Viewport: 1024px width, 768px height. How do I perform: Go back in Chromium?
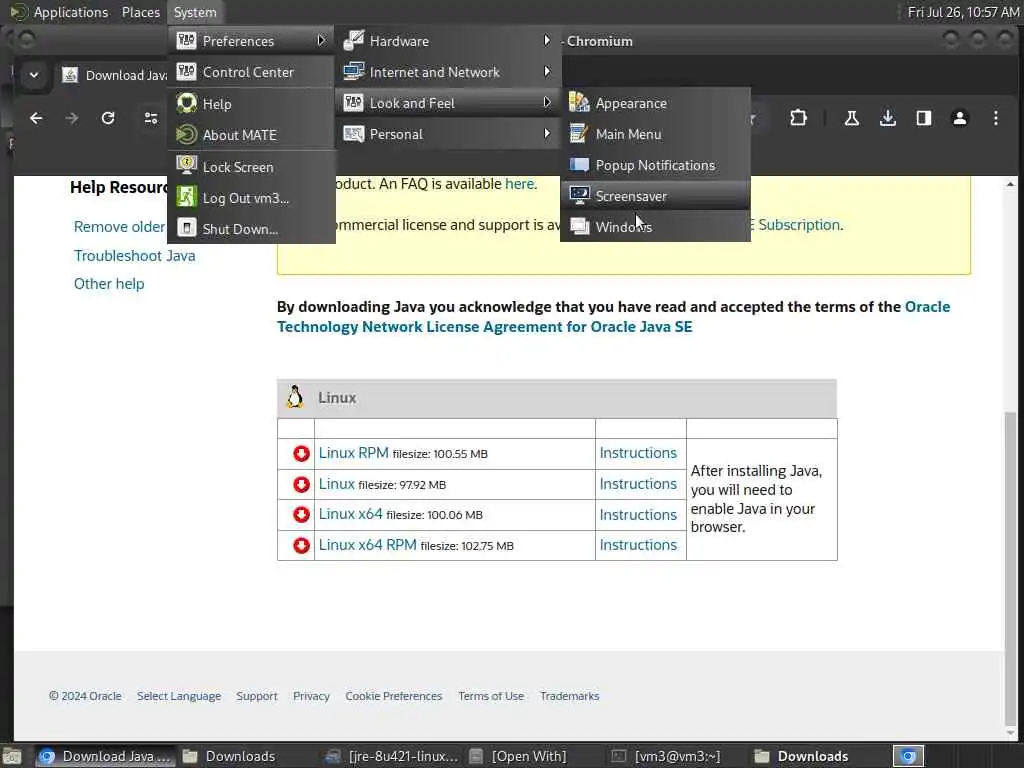pyautogui.click(x=36, y=118)
